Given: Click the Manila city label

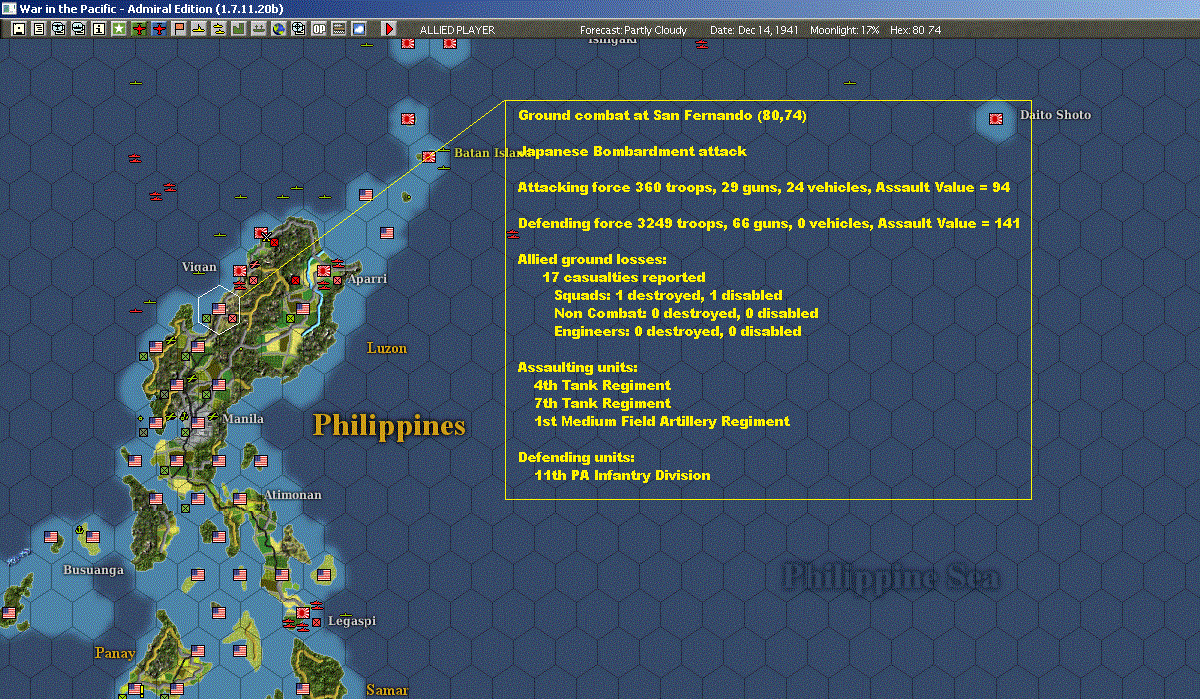Looking at the screenshot, I should [x=243, y=418].
